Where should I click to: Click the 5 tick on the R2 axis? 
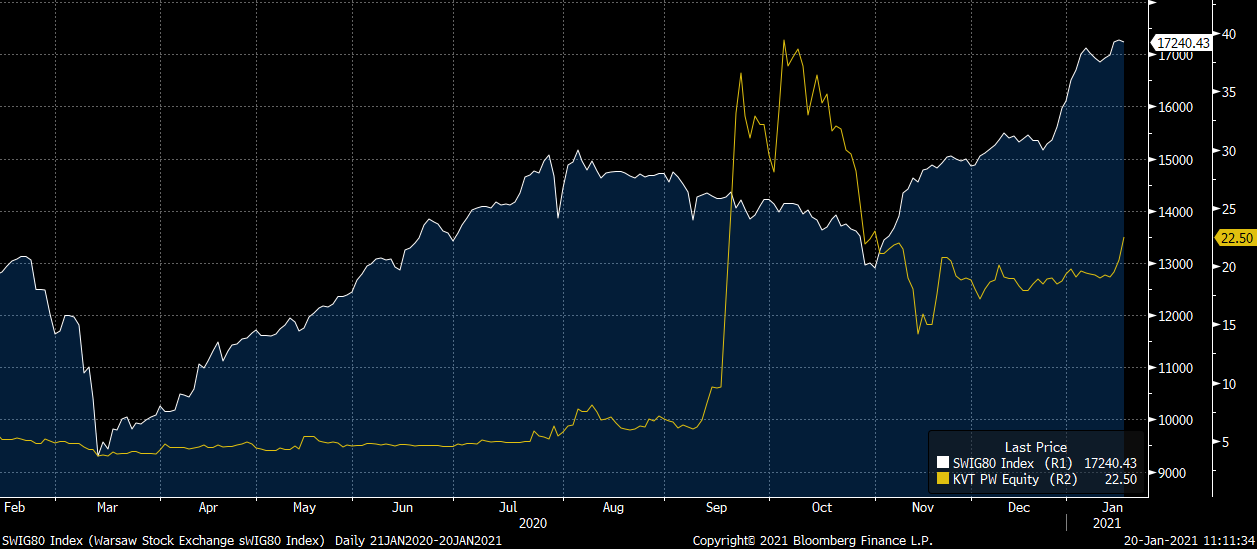click(1227, 441)
